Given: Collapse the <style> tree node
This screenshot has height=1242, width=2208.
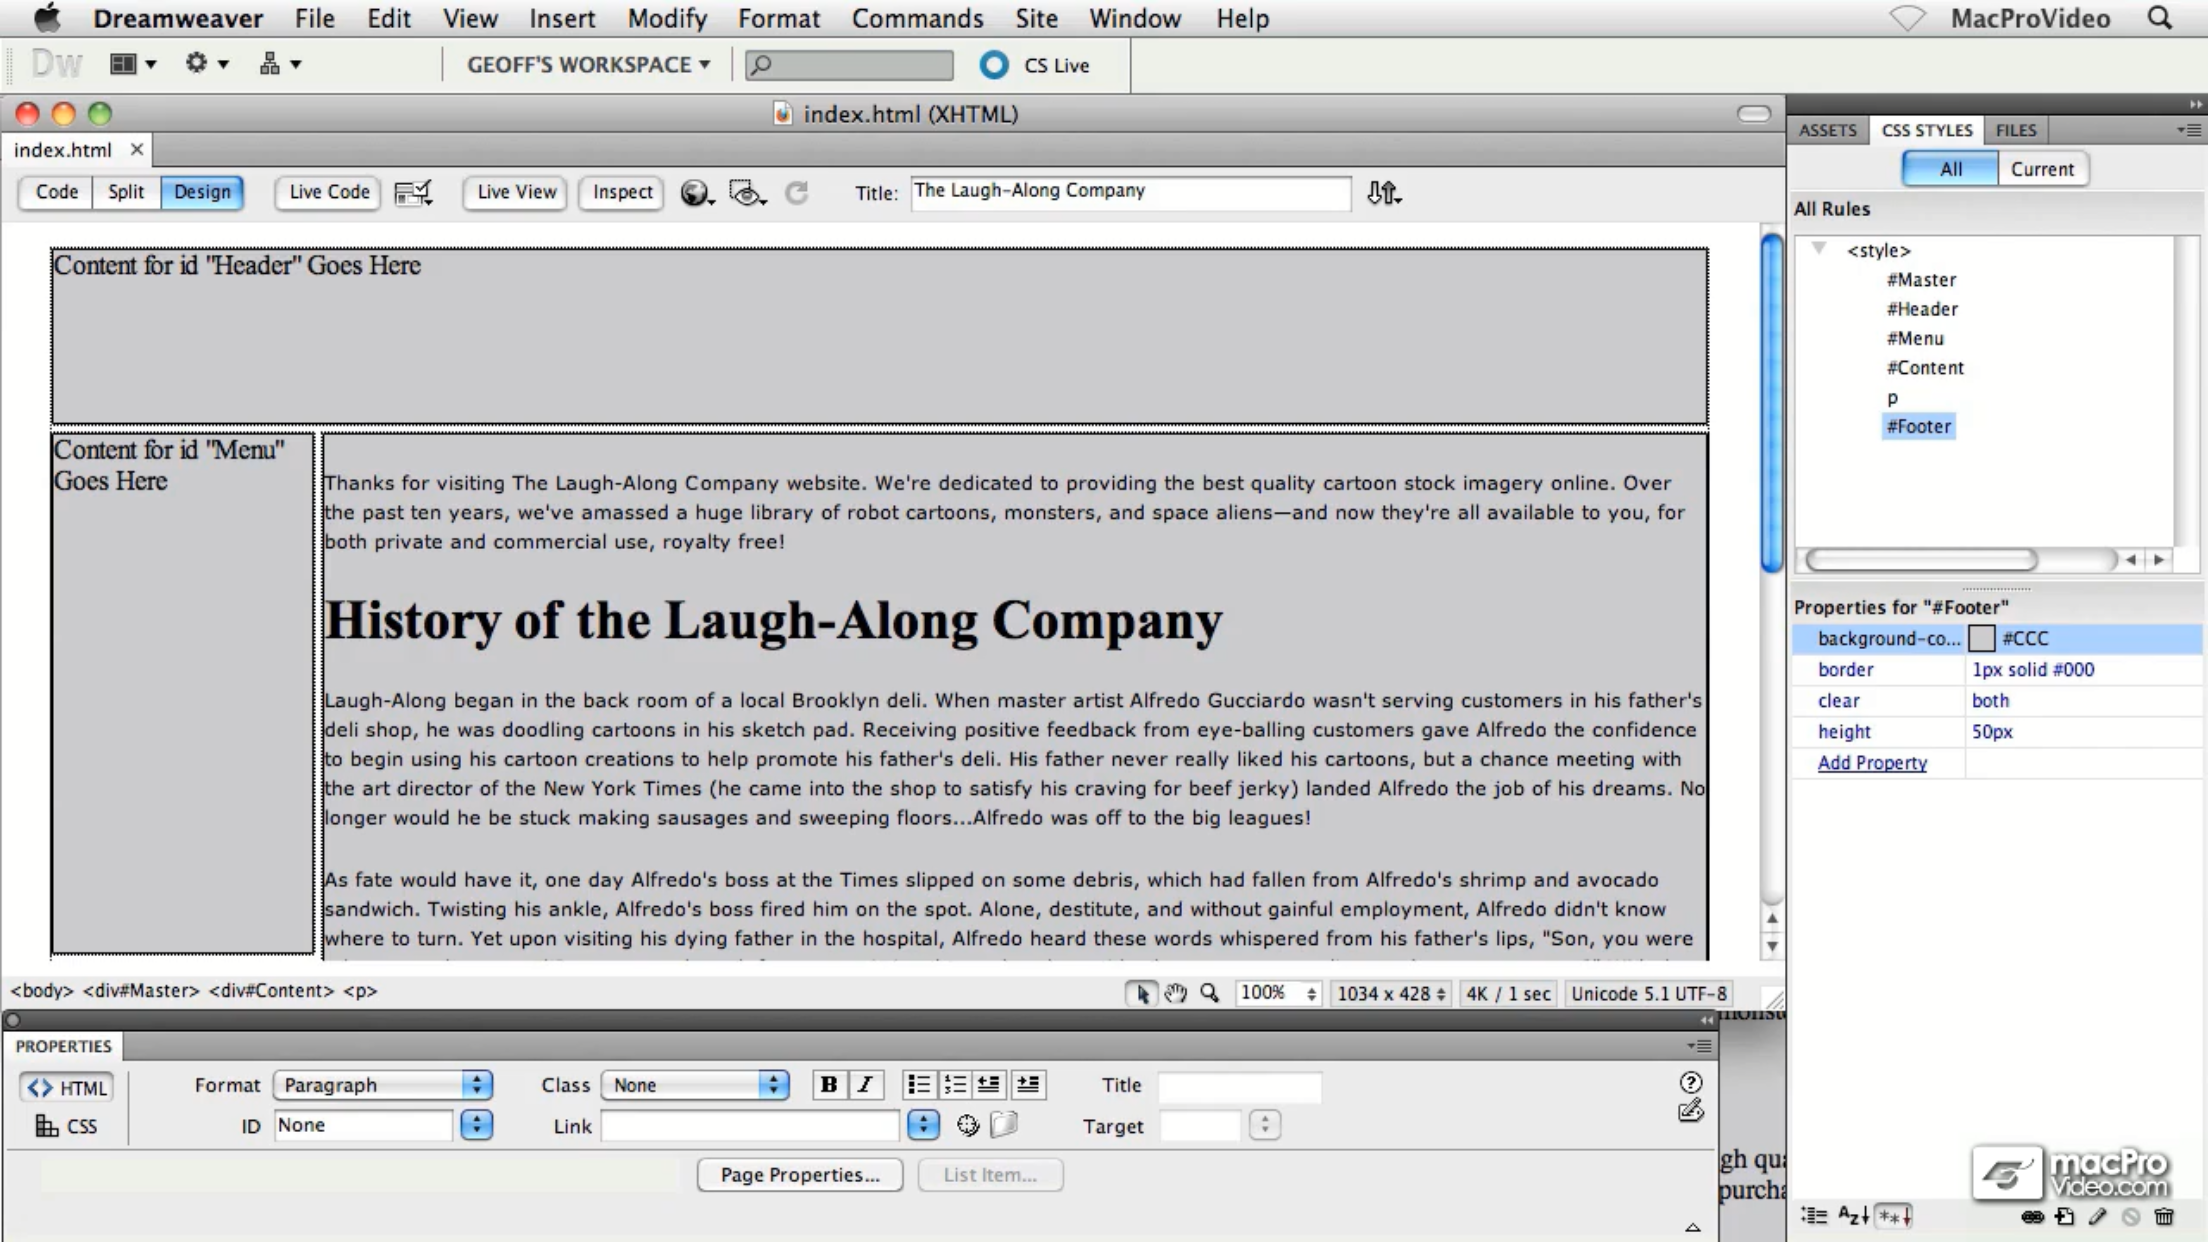Looking at the screenshot, I should [x=1819, y=249].
